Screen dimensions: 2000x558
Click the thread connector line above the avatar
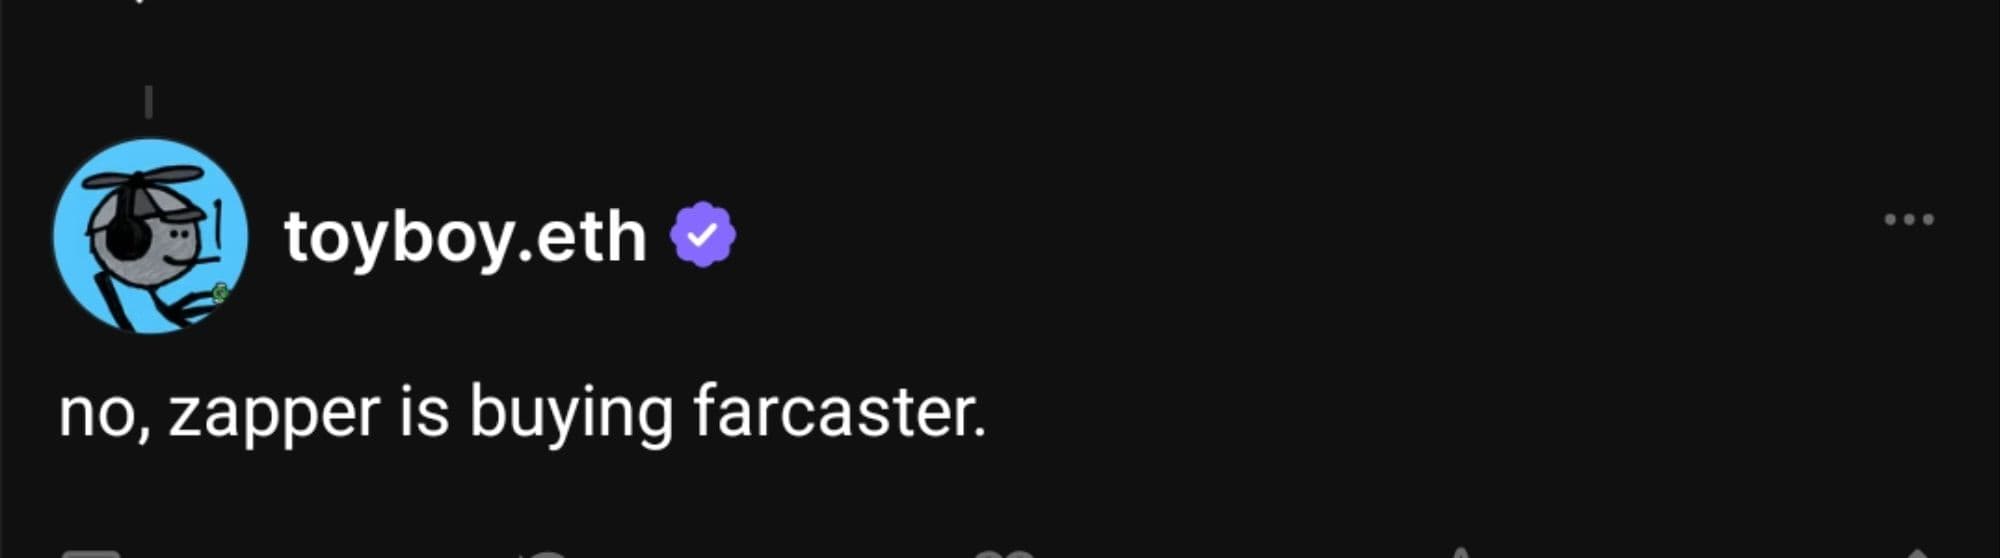pyautogui.click(x=148, y=101)
